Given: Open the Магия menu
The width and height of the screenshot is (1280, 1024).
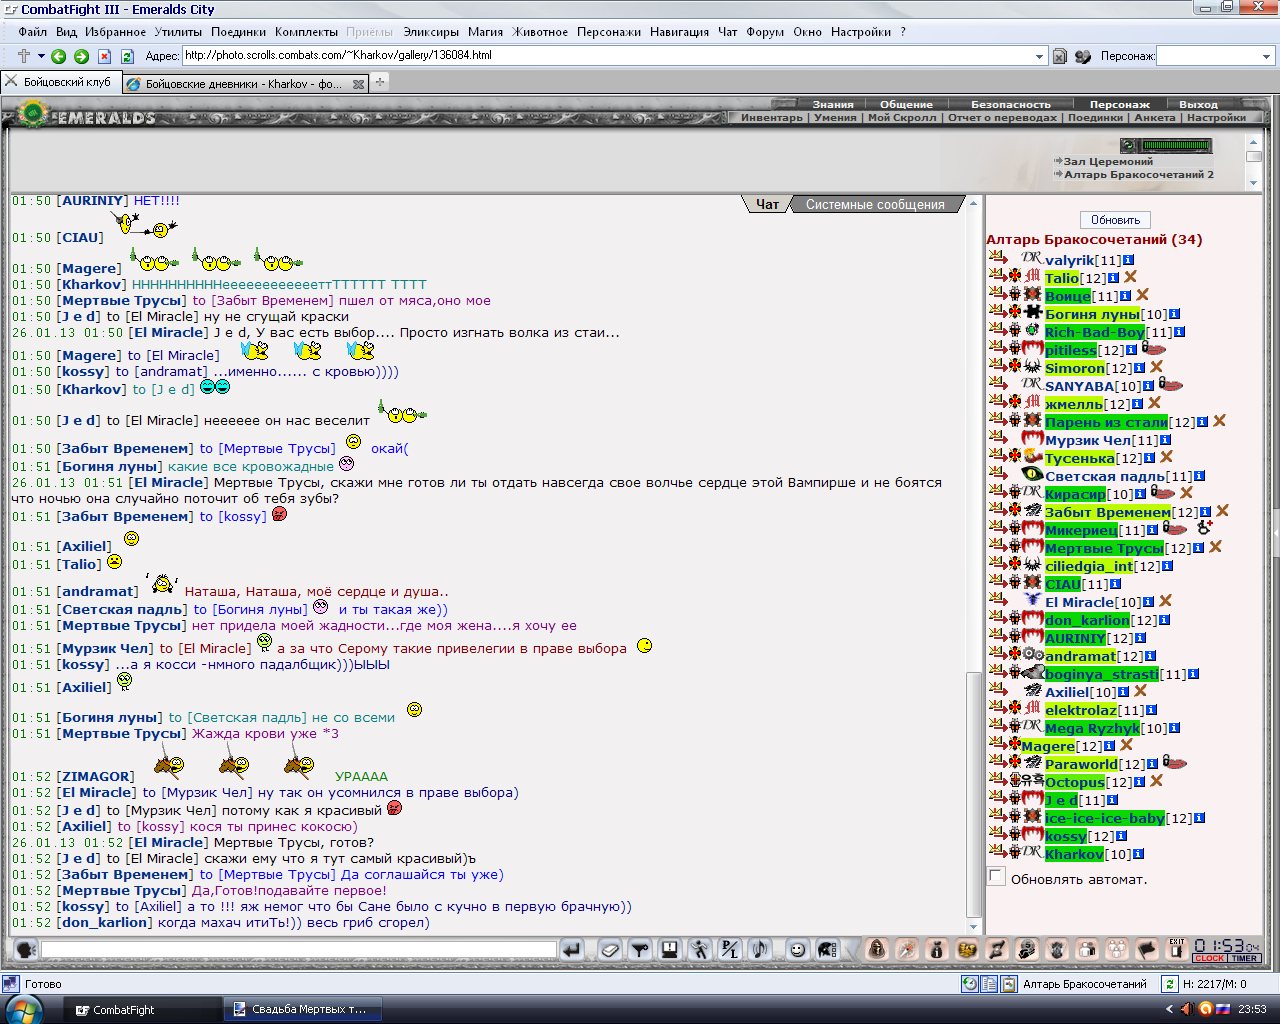Looking at the screenshot, I should coord(486,32).
